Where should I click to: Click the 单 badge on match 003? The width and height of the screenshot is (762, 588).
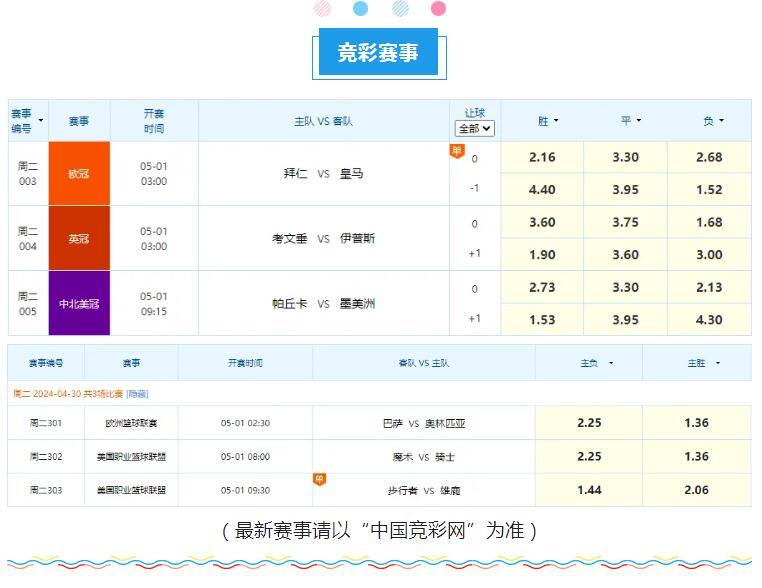tap(457, 152)
